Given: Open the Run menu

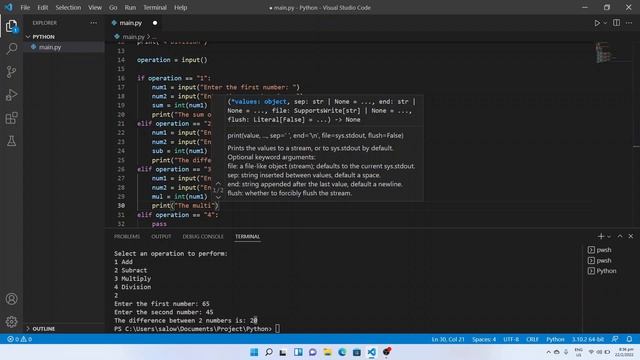Looking at the screenshot, I should [130, 7].
